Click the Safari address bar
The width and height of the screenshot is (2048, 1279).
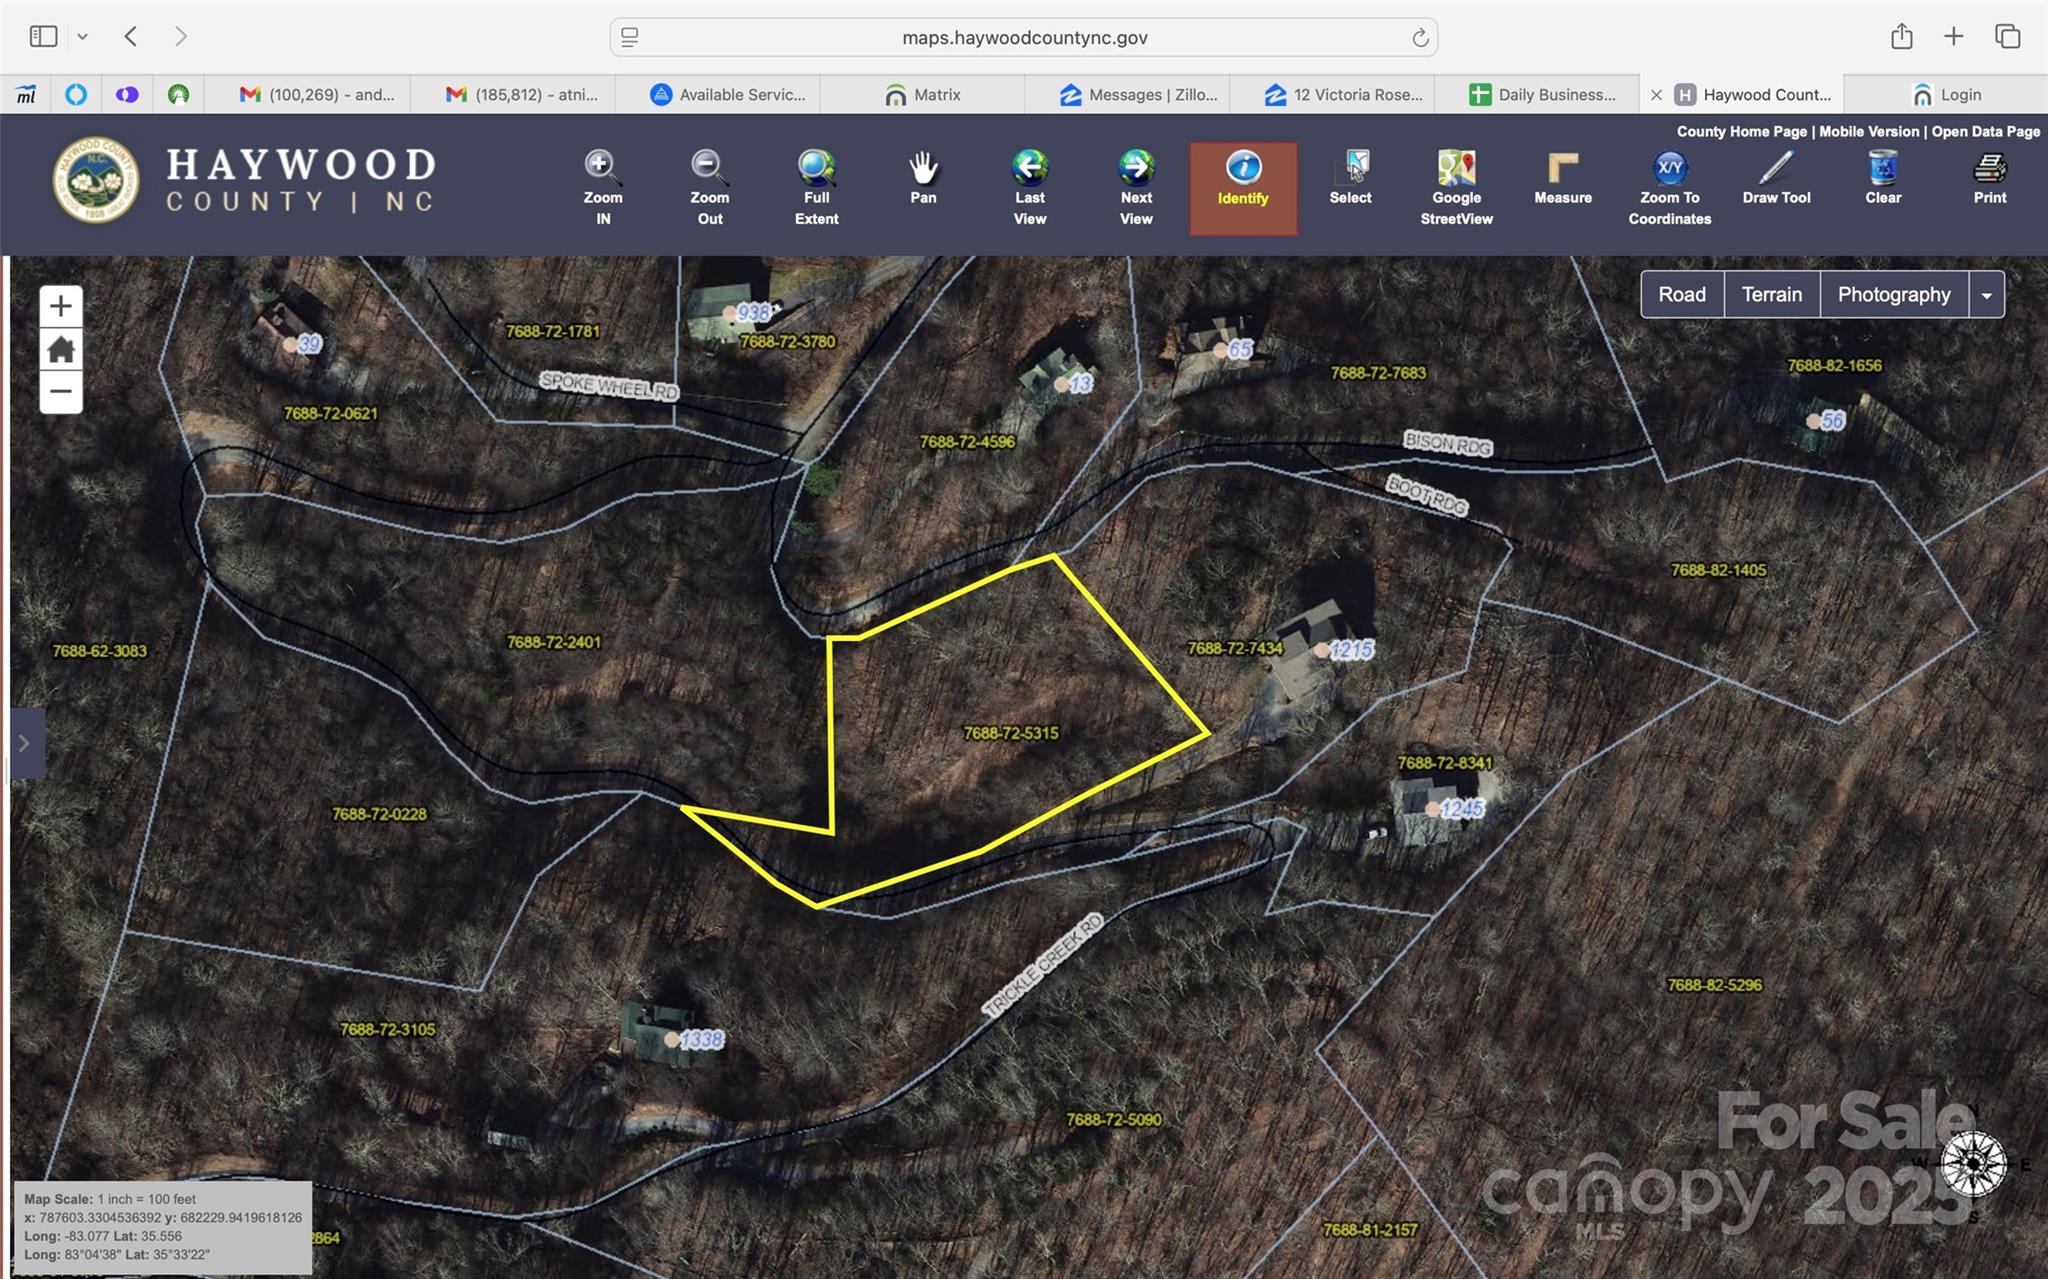(x=1023, y=38)
